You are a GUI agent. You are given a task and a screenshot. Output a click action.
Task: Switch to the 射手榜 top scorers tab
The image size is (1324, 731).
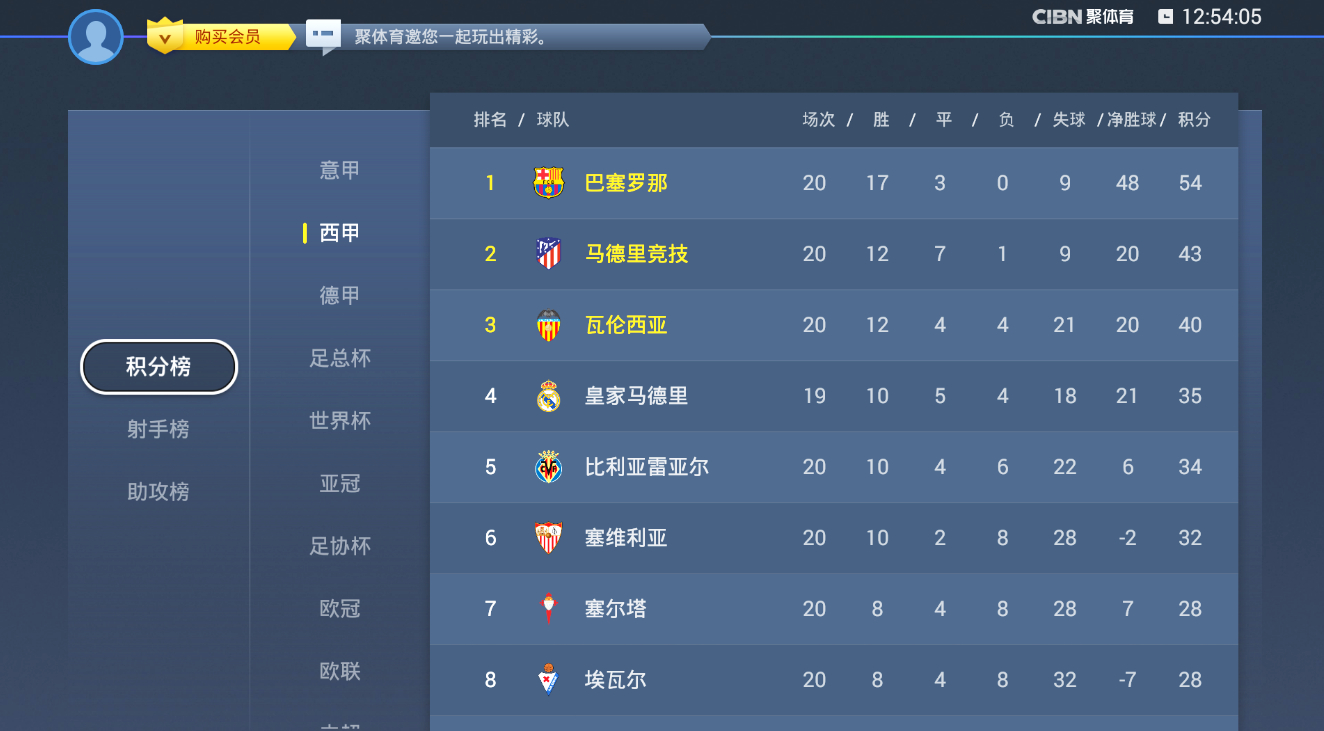coord(158,429)
